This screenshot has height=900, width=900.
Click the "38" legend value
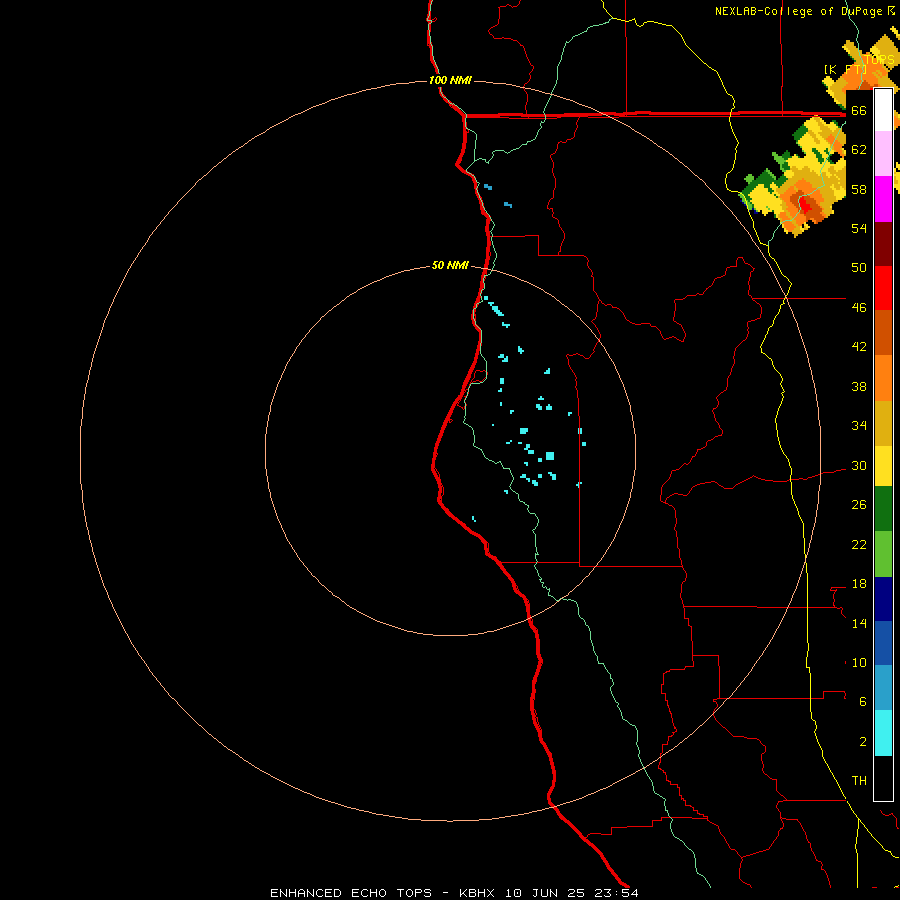859,386
